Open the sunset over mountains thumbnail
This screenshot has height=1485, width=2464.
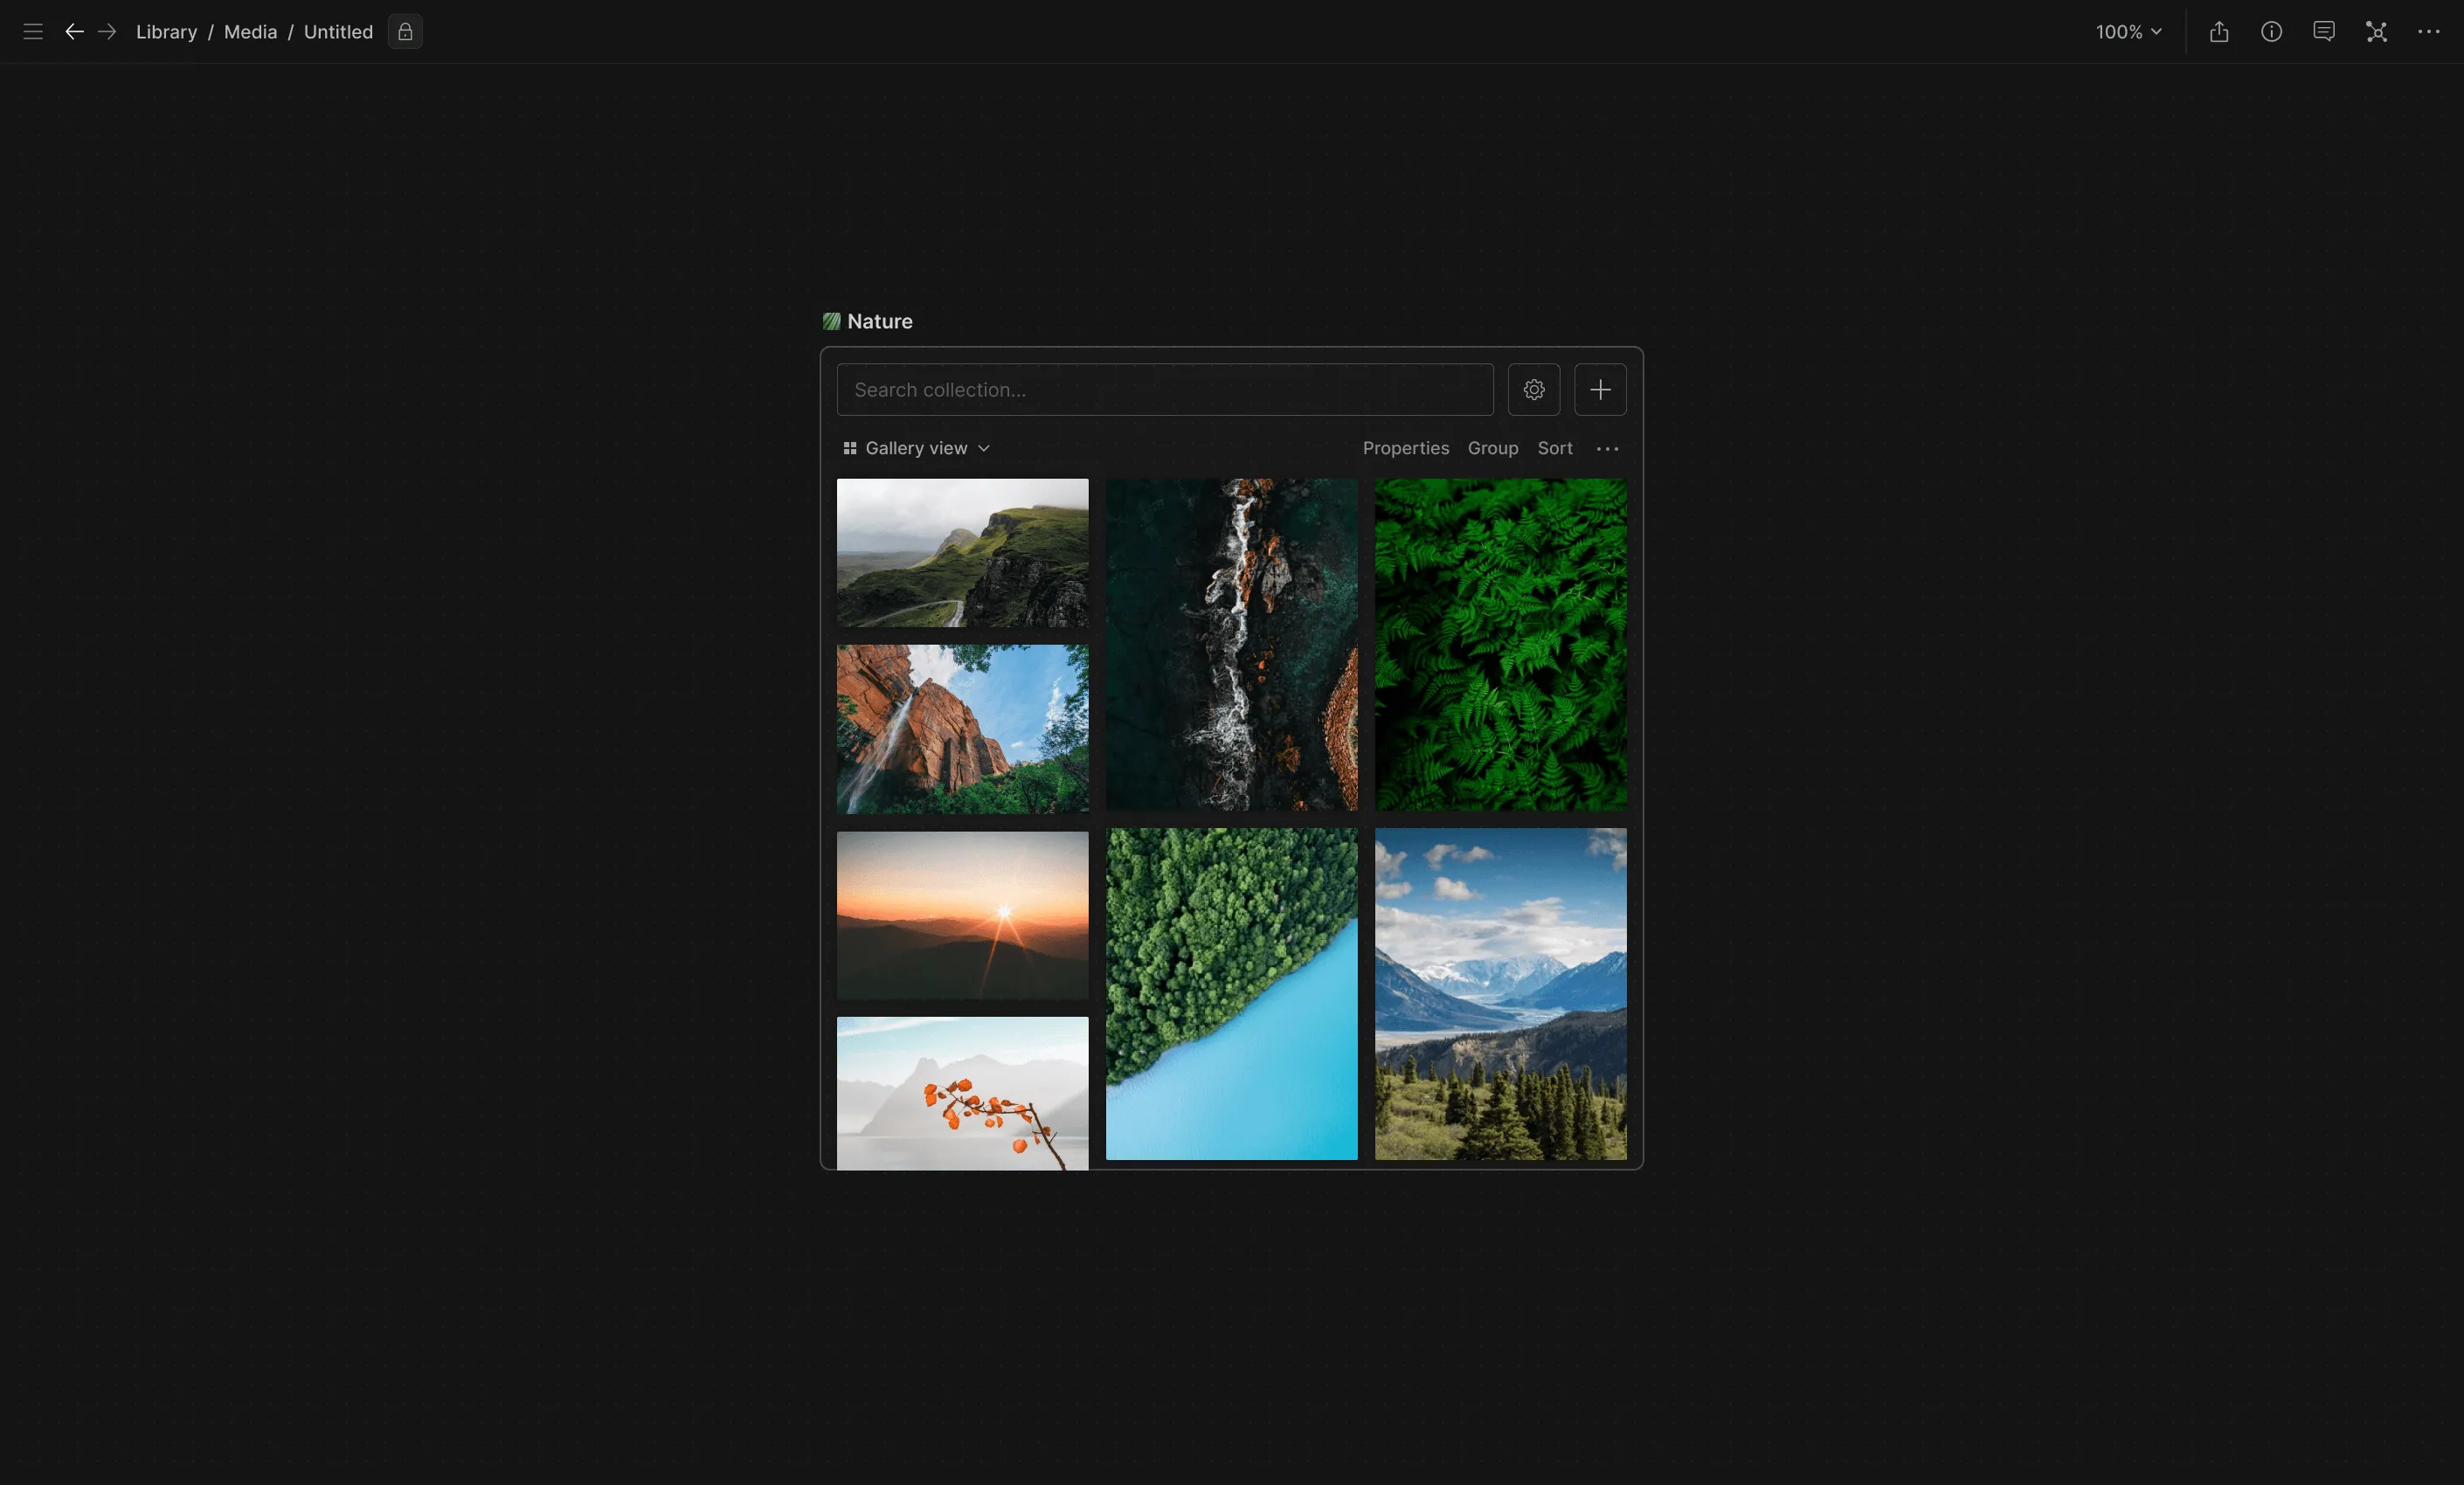[x=962, y=916]
